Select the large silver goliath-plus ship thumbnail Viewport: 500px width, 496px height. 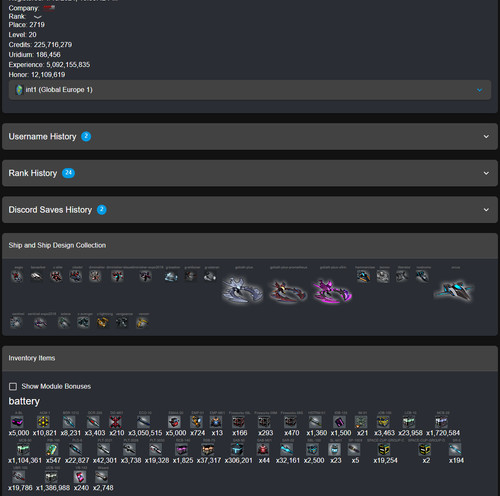(x=242, y=290)
